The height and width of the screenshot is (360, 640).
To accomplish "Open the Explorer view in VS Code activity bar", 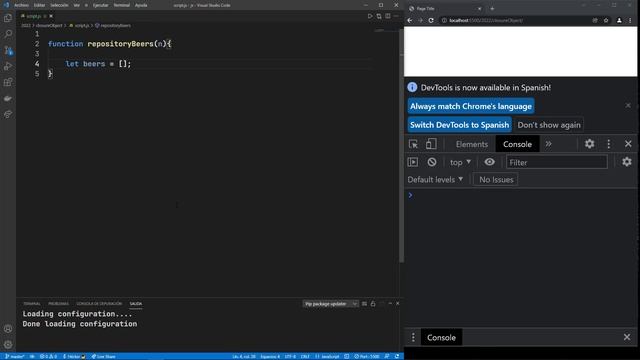I will coord(8,18).
